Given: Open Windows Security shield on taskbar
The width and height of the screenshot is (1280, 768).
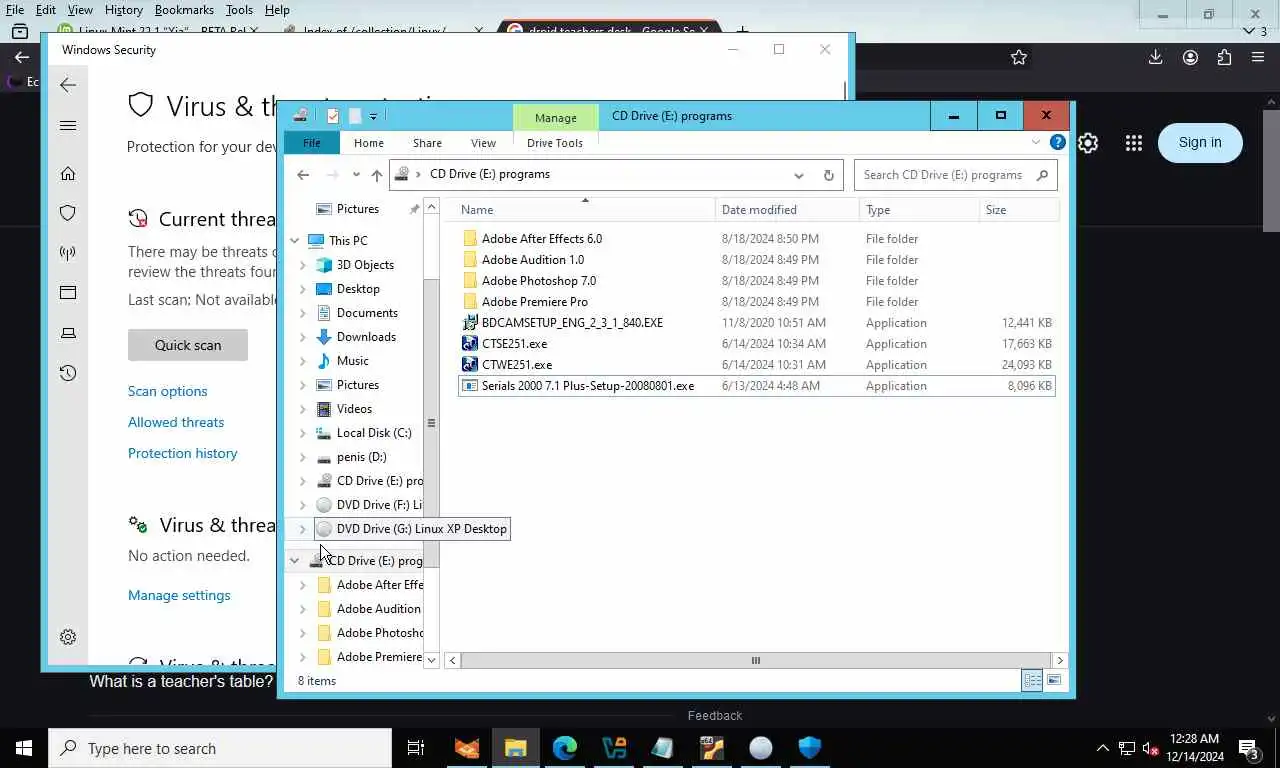Looking at the screenshot, I should 810,748.
